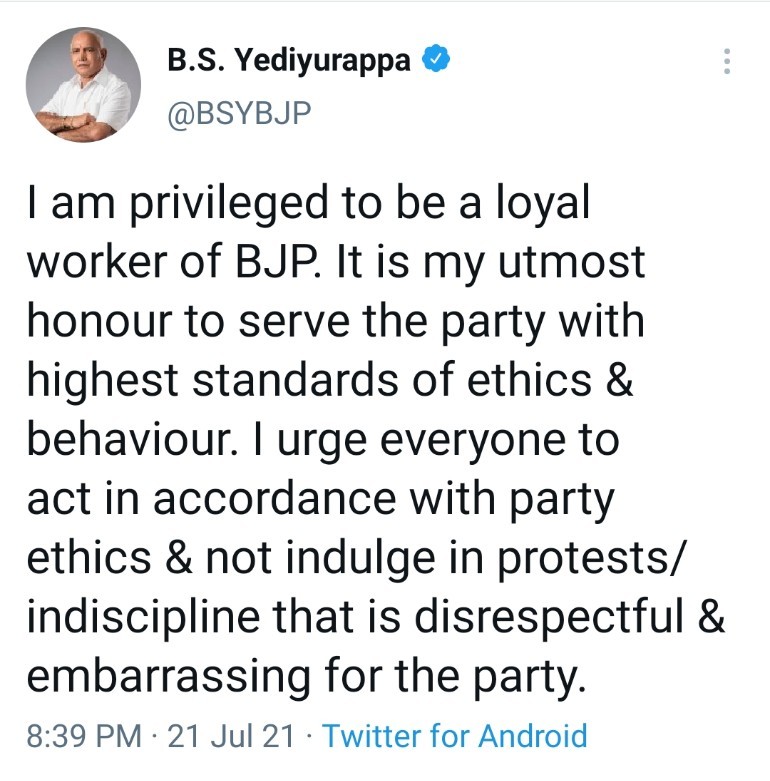Click the 21 Jul 21 date
This screenshot has width=770, height=781.
231,737
